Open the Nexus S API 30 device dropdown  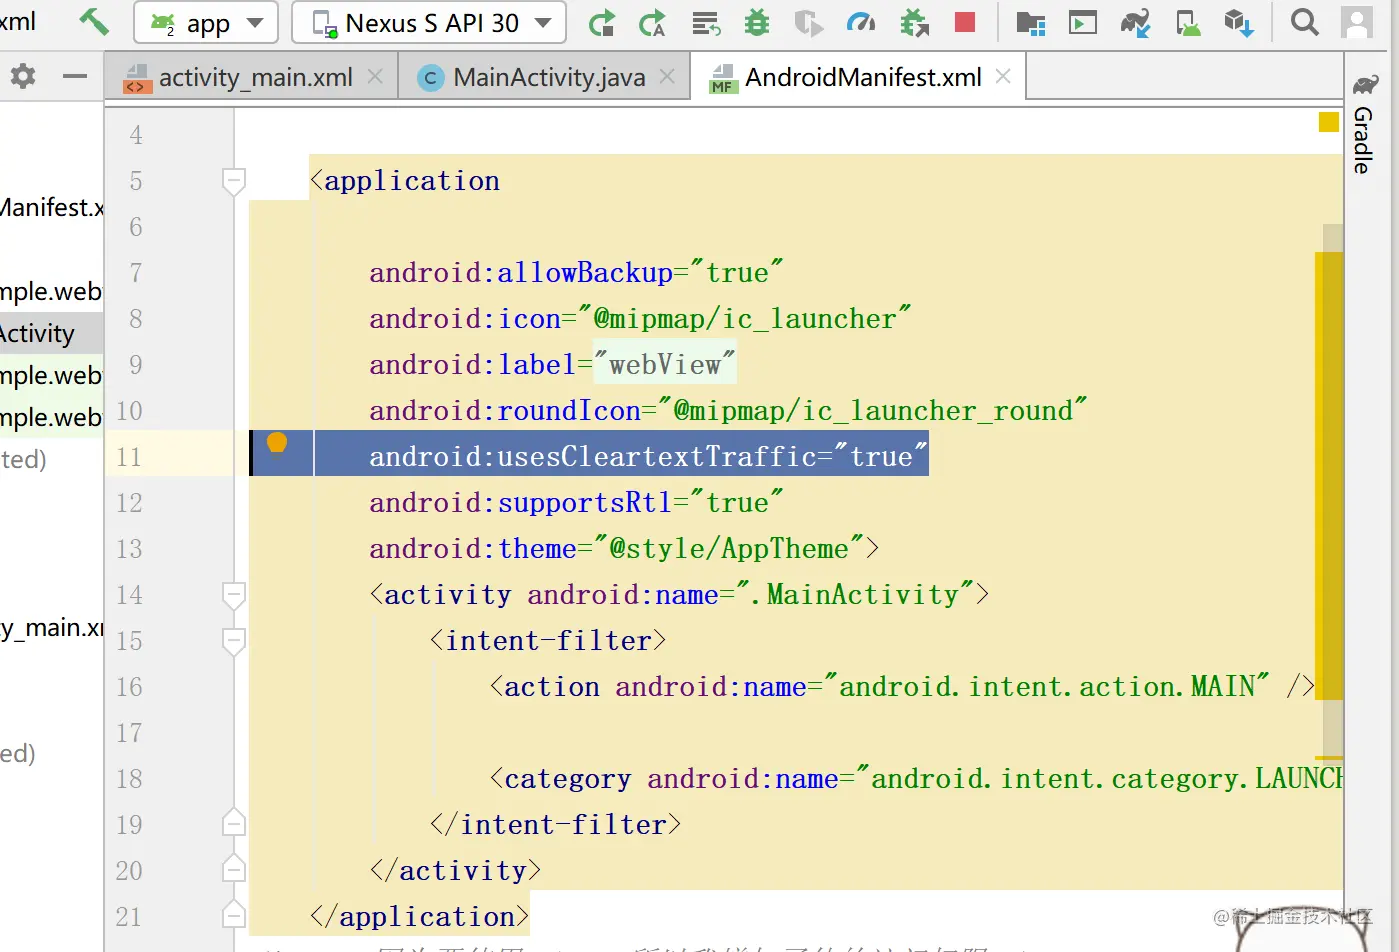click(x=429, y=22)
